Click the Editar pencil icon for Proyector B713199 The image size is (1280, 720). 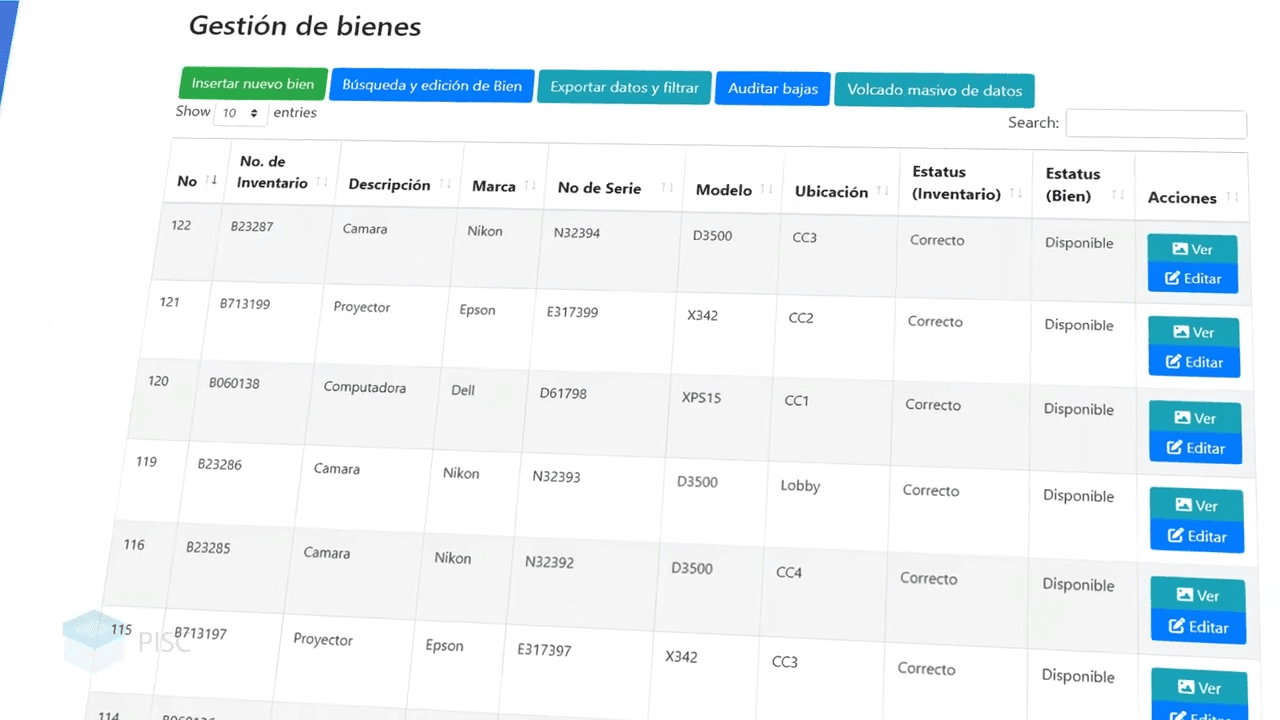[1173, 362]
